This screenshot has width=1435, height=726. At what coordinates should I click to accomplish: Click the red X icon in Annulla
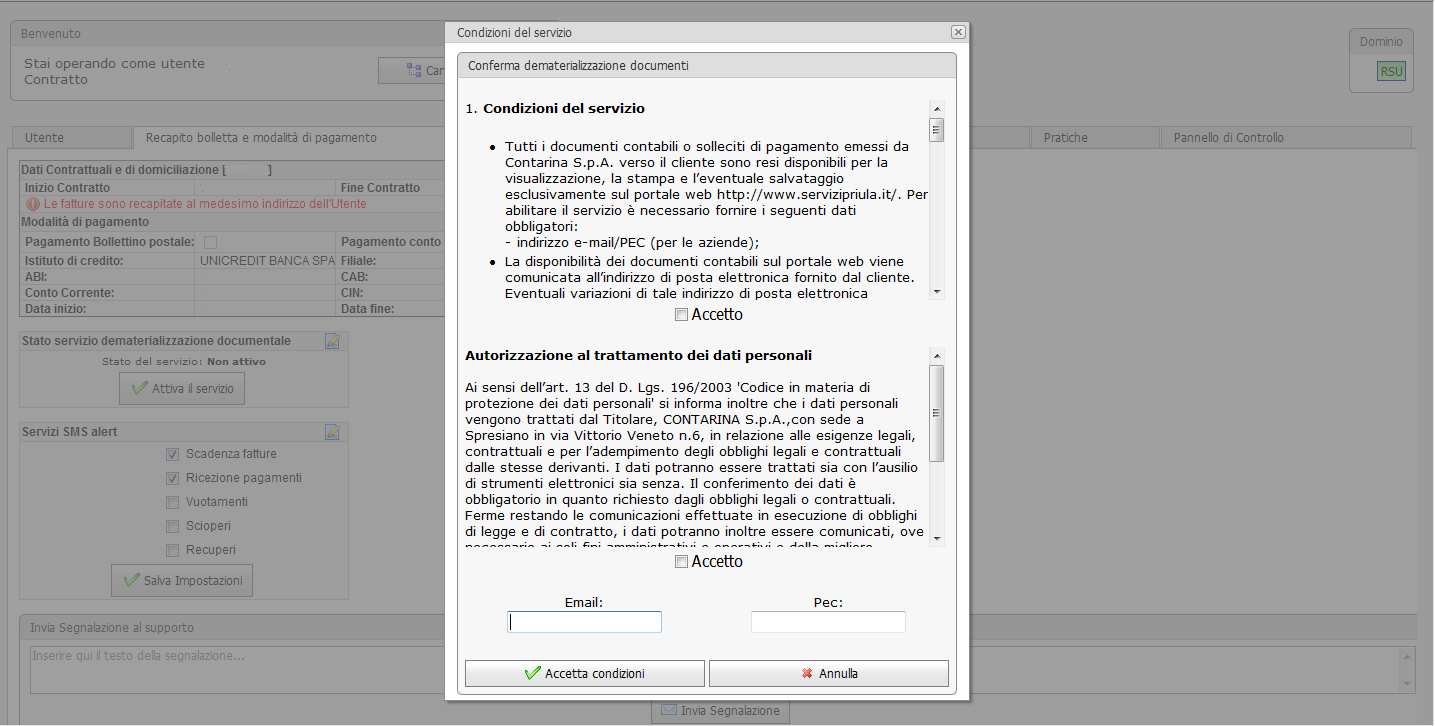tap(807, 674)
